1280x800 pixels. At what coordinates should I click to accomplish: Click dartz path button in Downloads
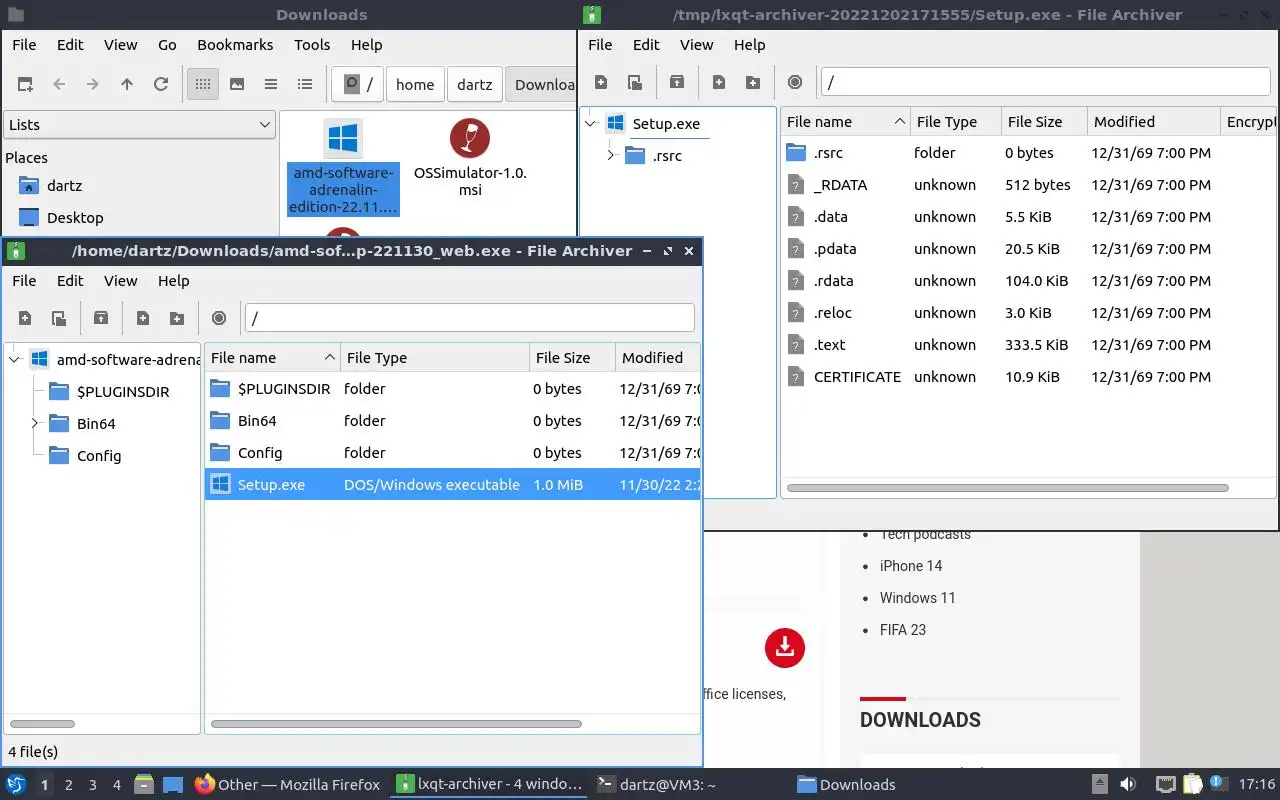[x=474, y=85]
